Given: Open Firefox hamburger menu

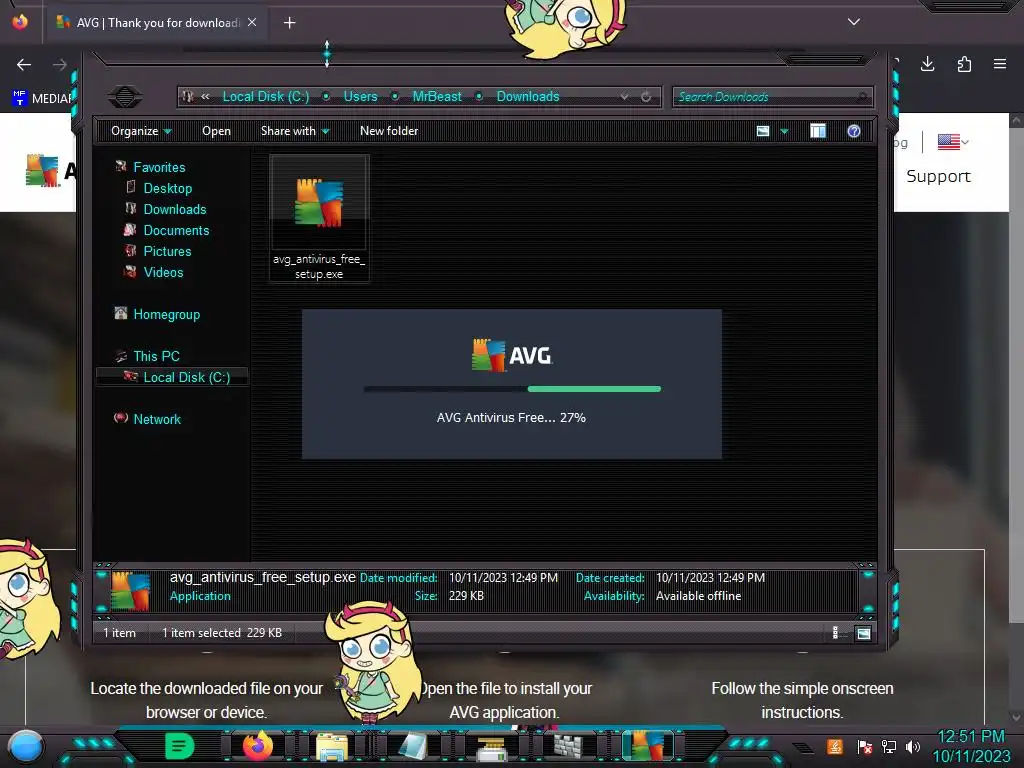Looking at the screenshot, I should click(1000, 64).
